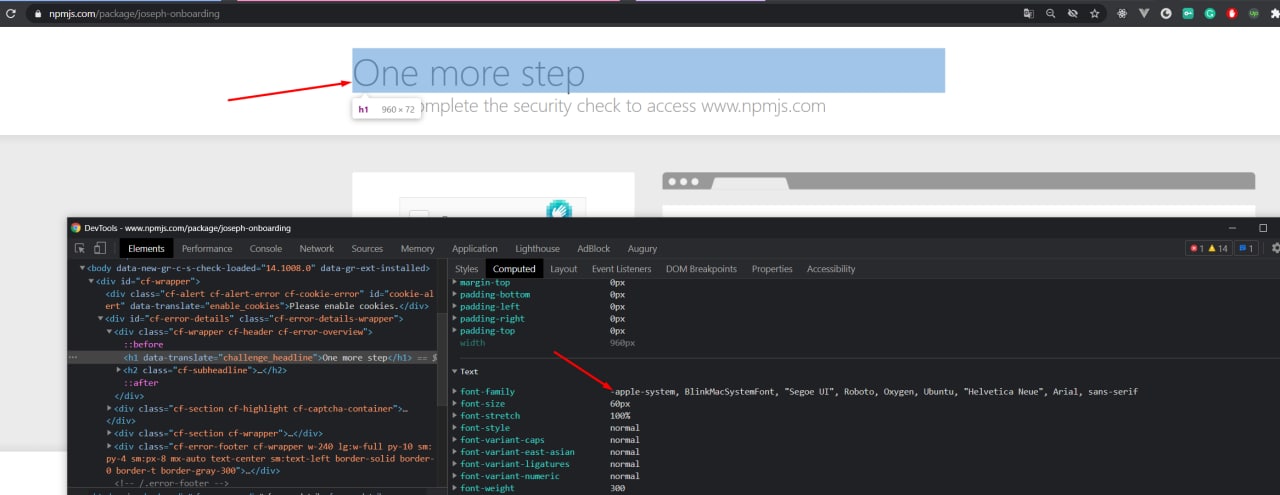Collapse the body element node
The image size is (1280, 495).
click(83, 269)
